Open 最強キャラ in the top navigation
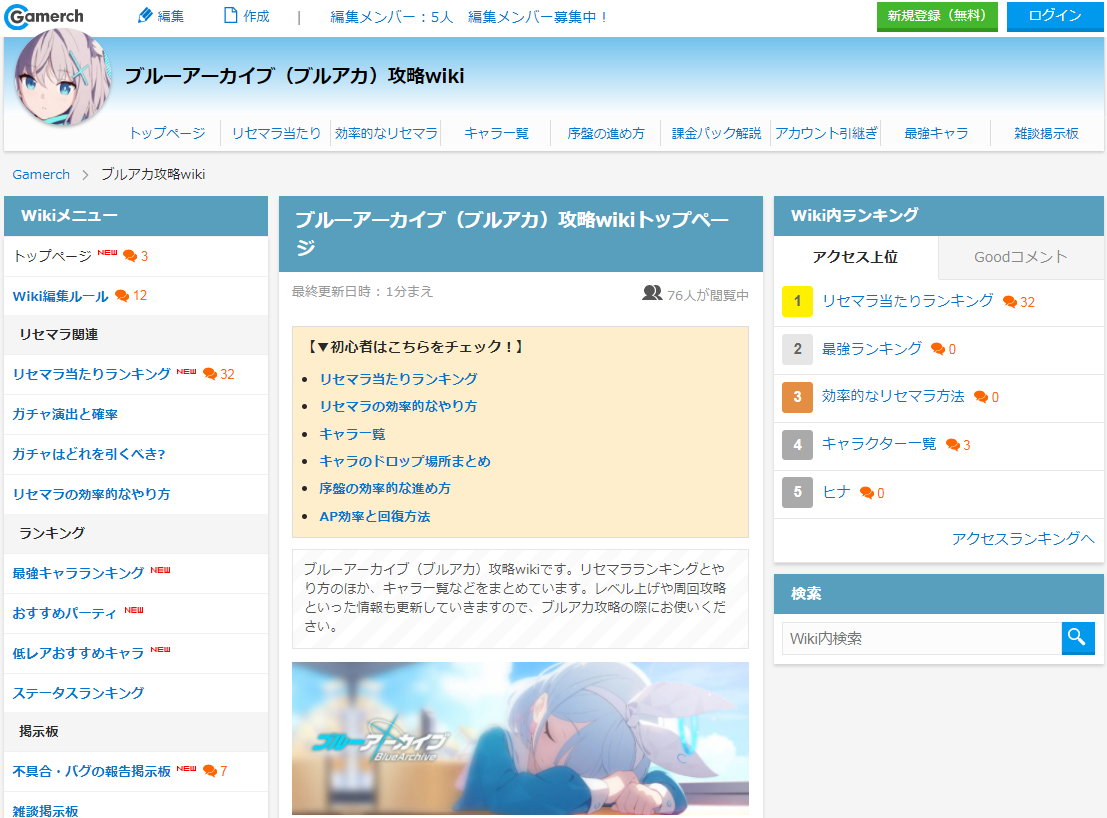Image resolution: width=1107 pixels, height=818 pixels. pos(936,133)
